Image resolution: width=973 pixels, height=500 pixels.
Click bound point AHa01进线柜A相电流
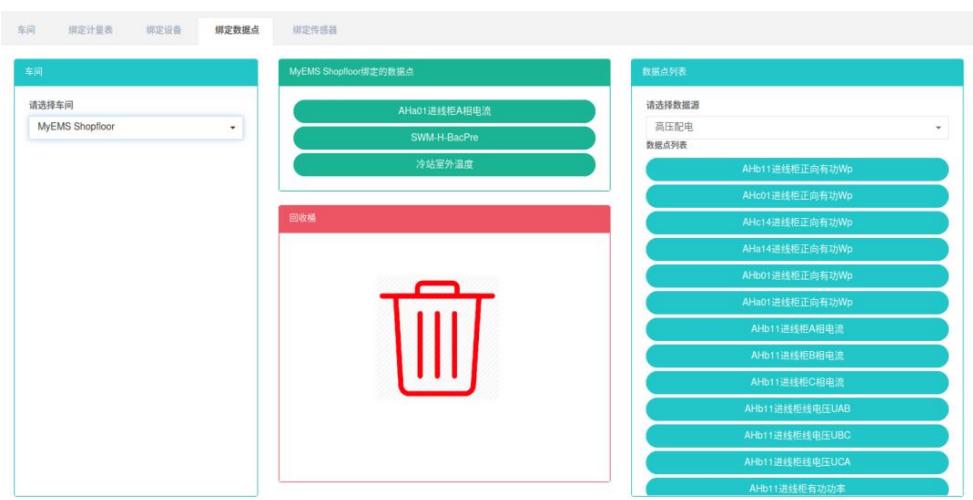click(444, 111)
